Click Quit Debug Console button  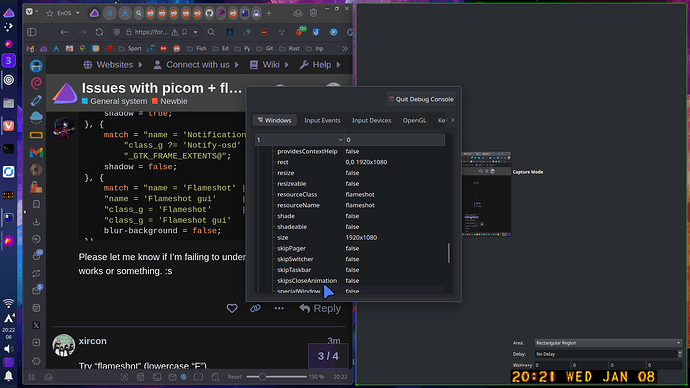pyautogui.click(x=421, y=99)
